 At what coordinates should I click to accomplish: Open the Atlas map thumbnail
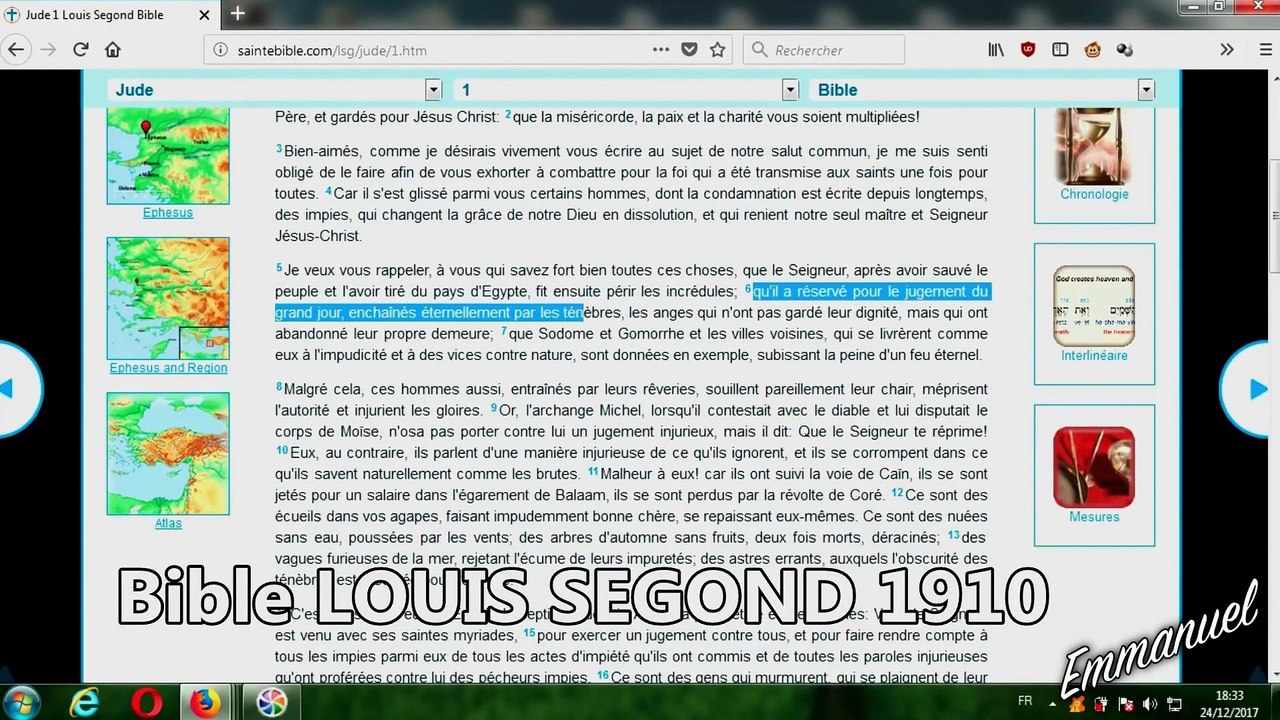168,453
